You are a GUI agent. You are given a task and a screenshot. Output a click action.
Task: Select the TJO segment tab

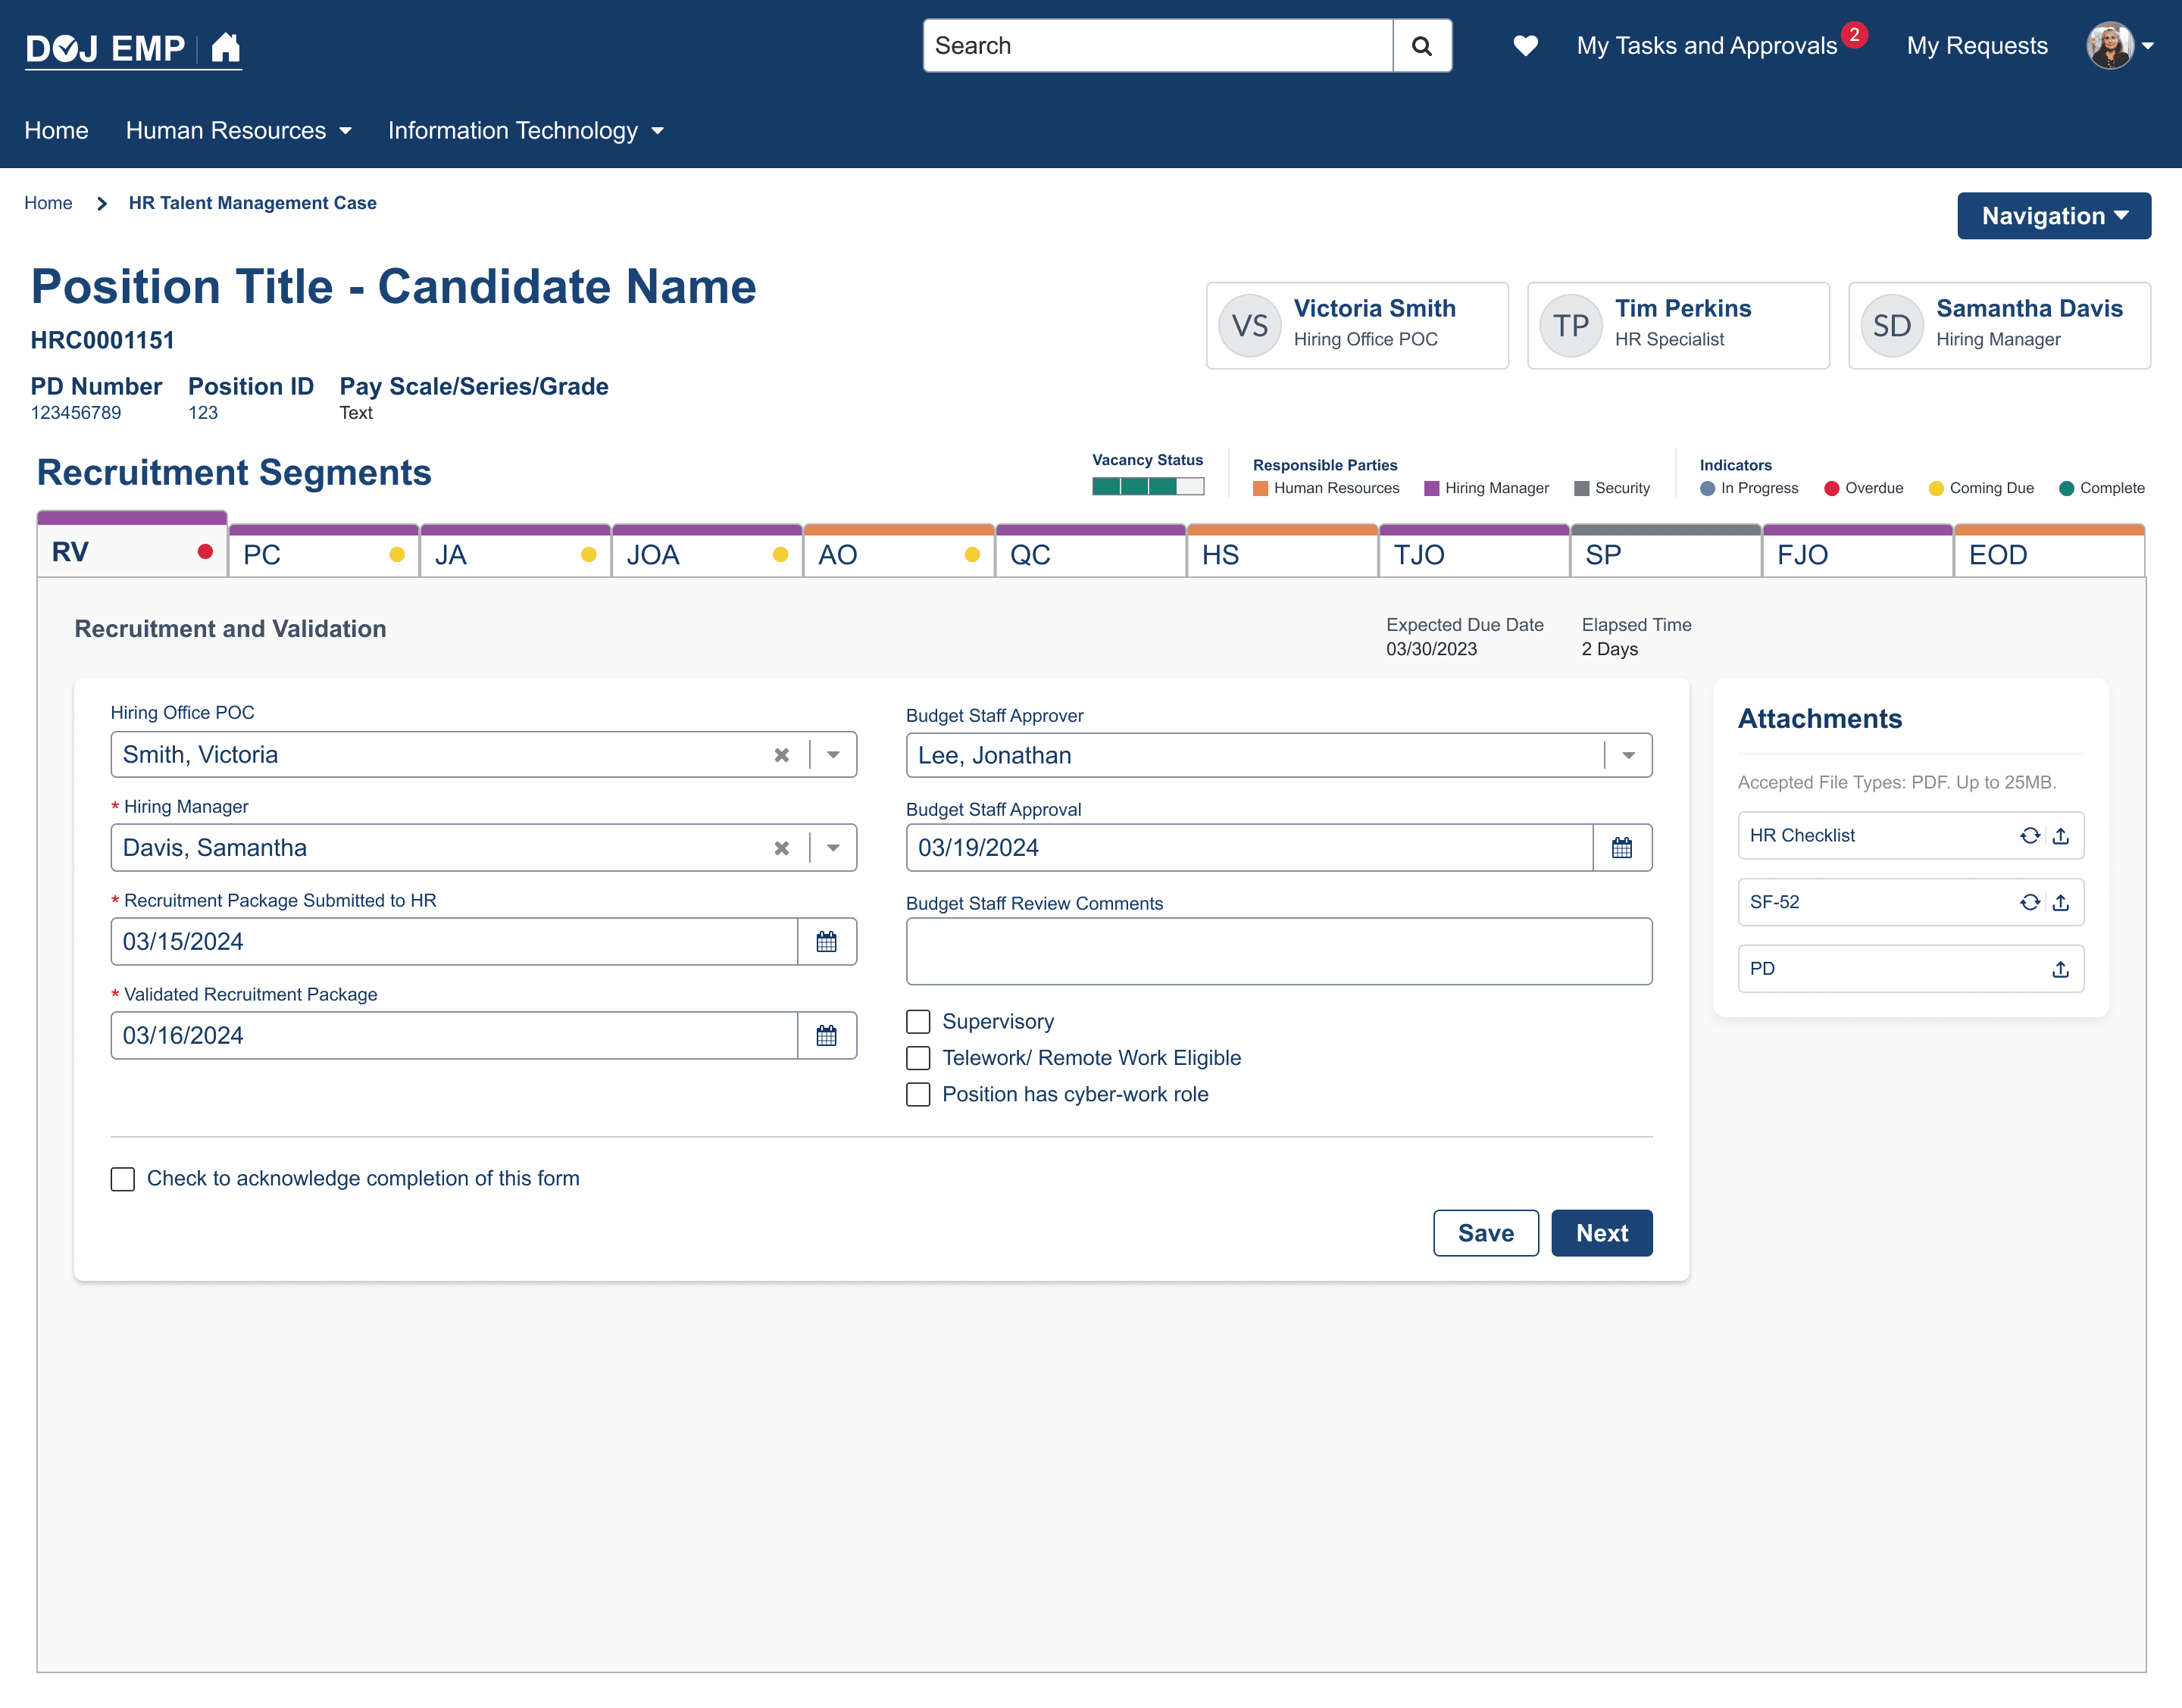1474,552
